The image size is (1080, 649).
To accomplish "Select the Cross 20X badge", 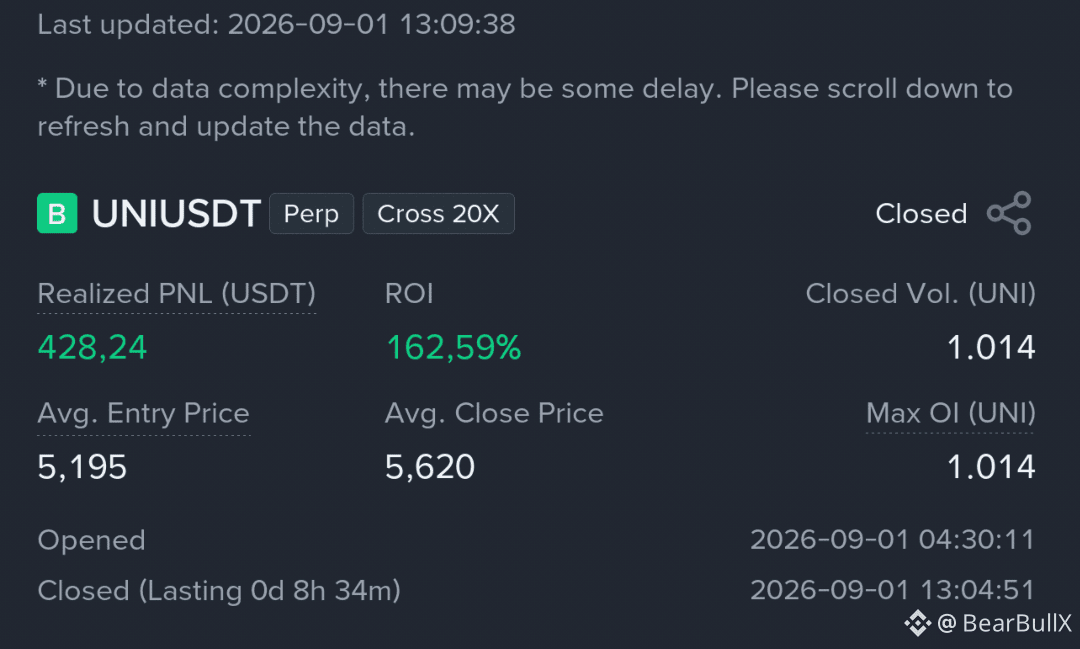I will pyautogui.click(x=438, y=214).
